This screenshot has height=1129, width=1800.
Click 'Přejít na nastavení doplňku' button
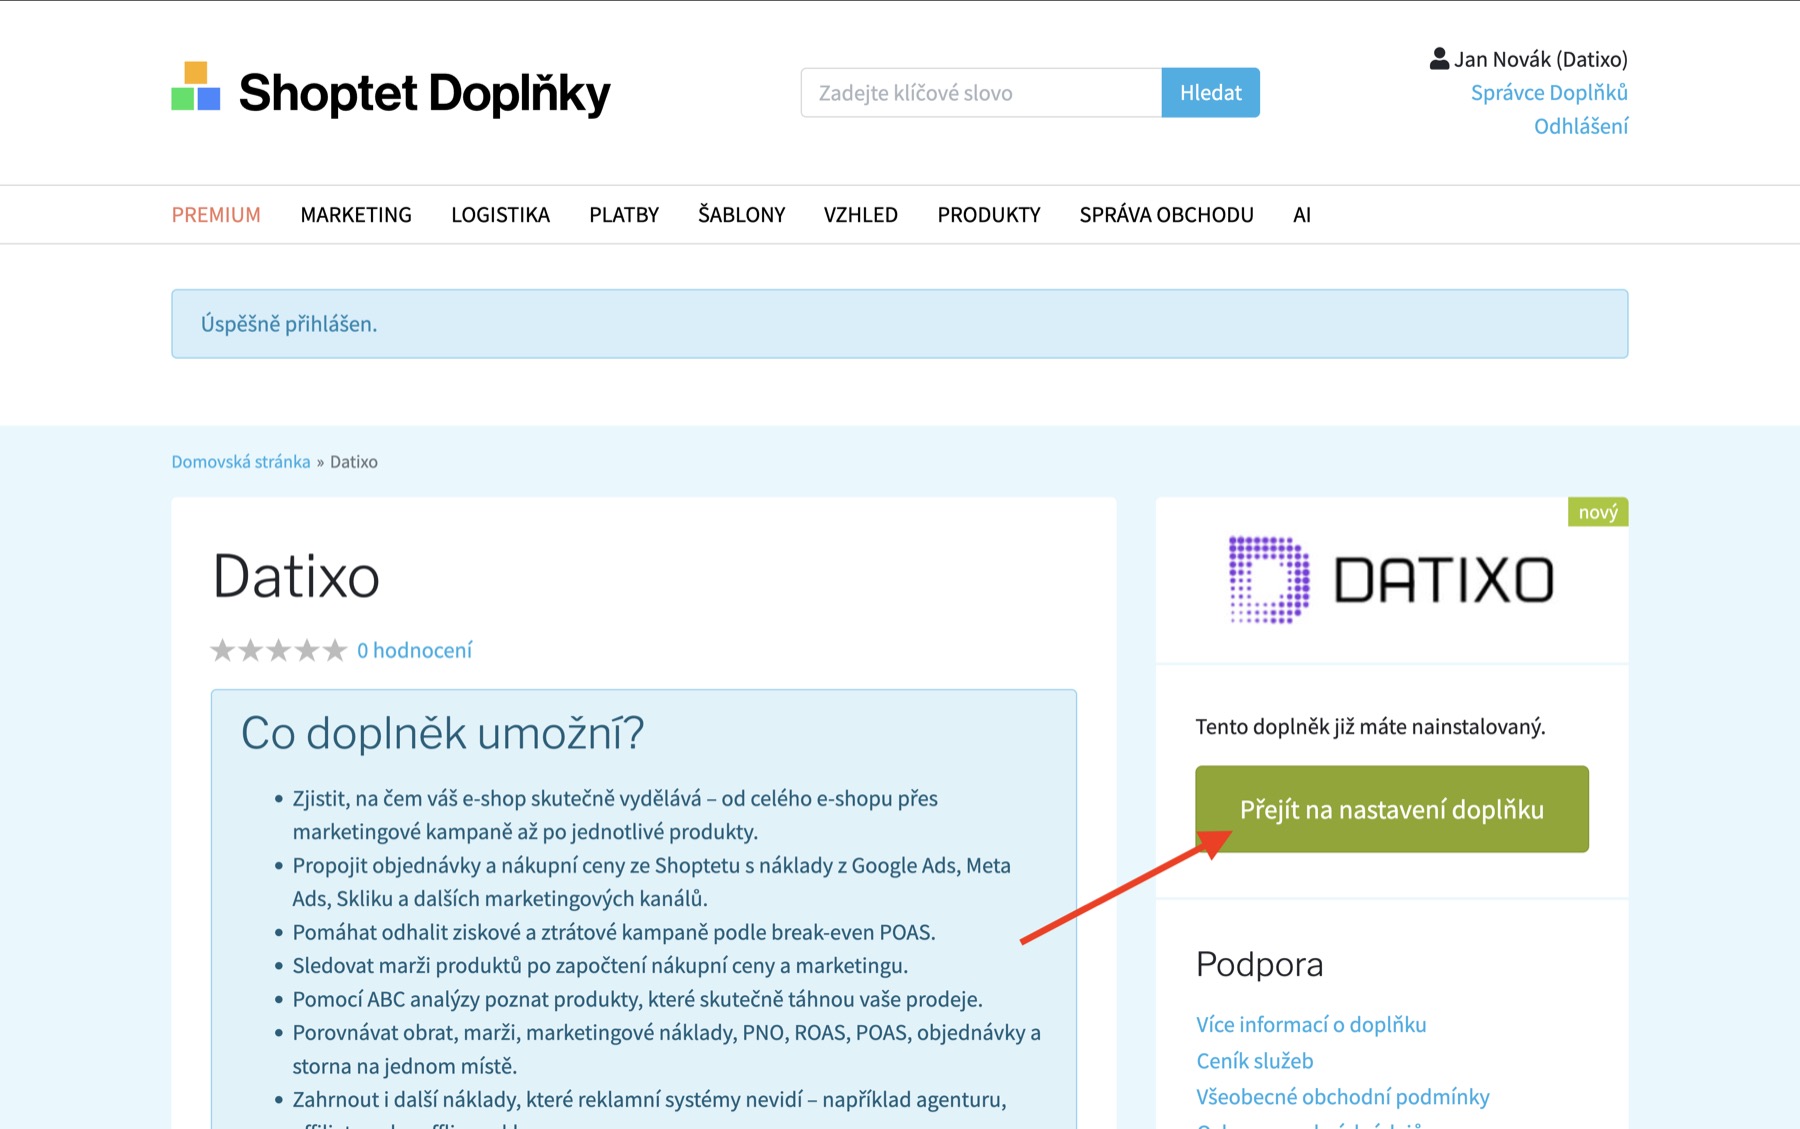click(1391, 809)
